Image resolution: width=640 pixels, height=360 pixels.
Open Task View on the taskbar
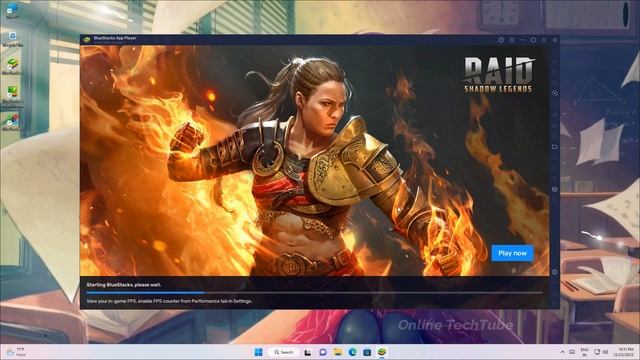click(x=308, y=352)
